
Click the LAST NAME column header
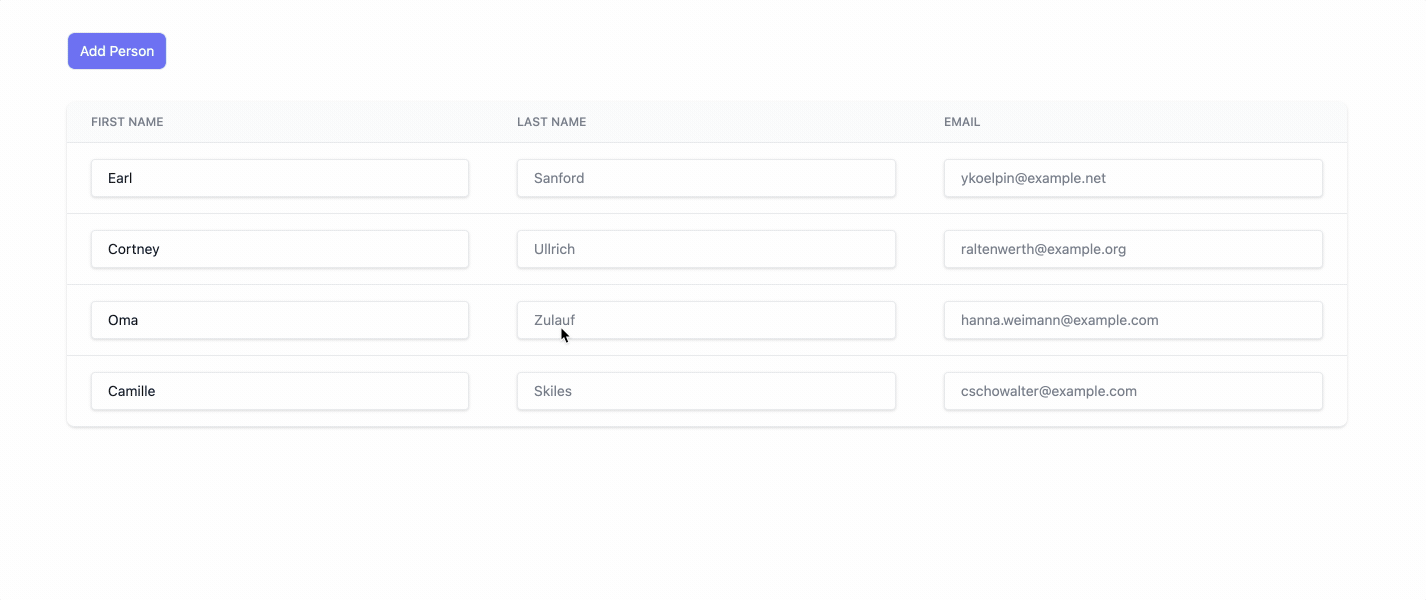click(x=551, y=122)
